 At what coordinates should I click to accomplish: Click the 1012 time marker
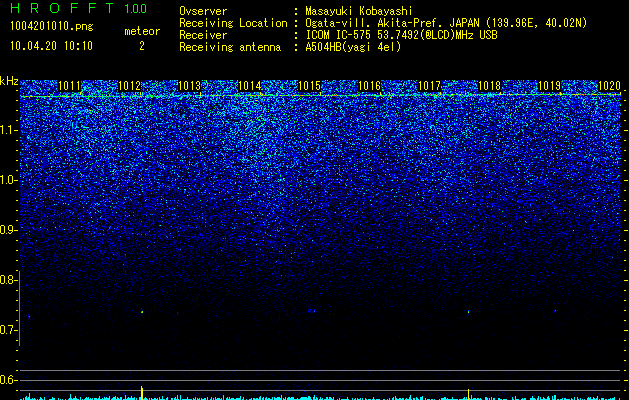pos(130,86)
